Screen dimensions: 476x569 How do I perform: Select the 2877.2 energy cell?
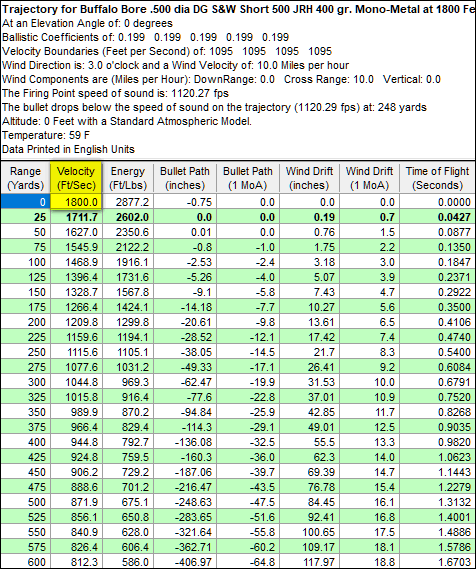(128, 202)
